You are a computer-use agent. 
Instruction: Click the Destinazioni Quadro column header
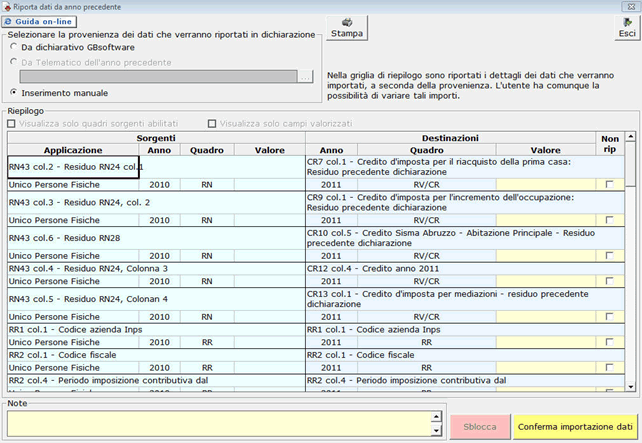coord(427,150)
